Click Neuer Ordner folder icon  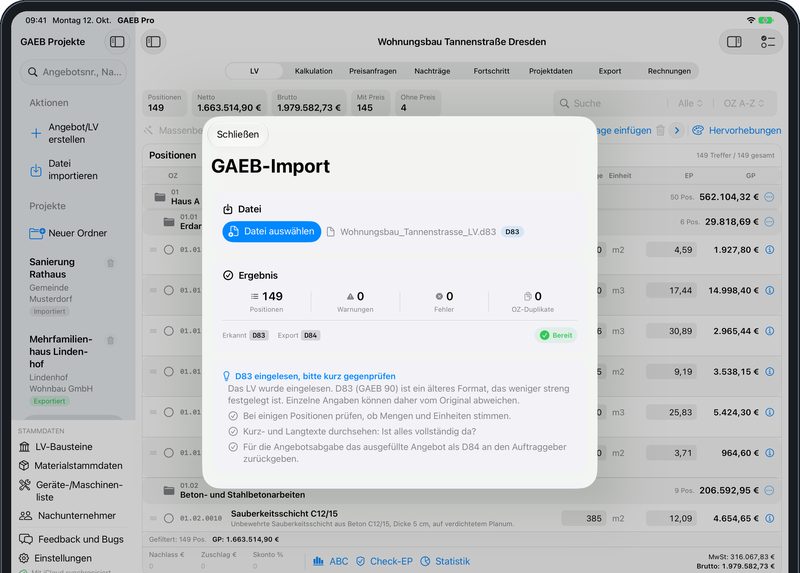(37, 233)
